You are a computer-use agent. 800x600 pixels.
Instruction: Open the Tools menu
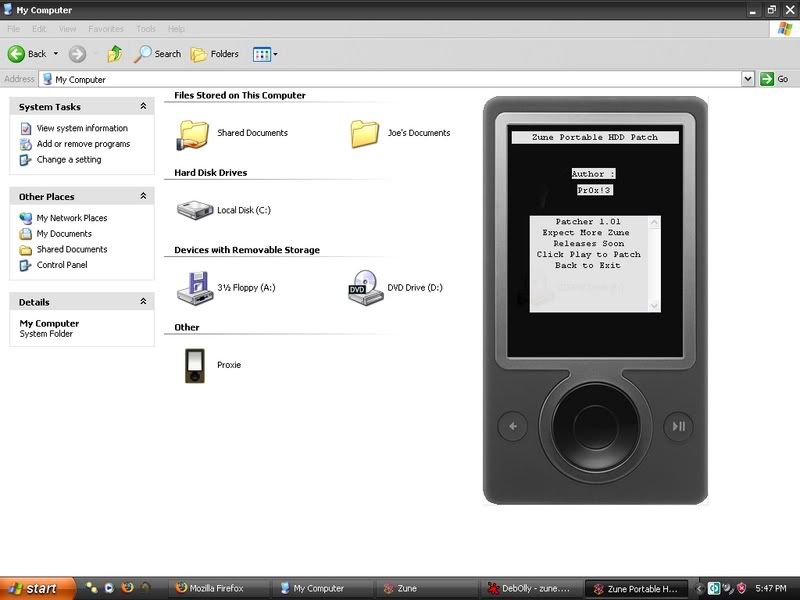(x=146, y=29)
